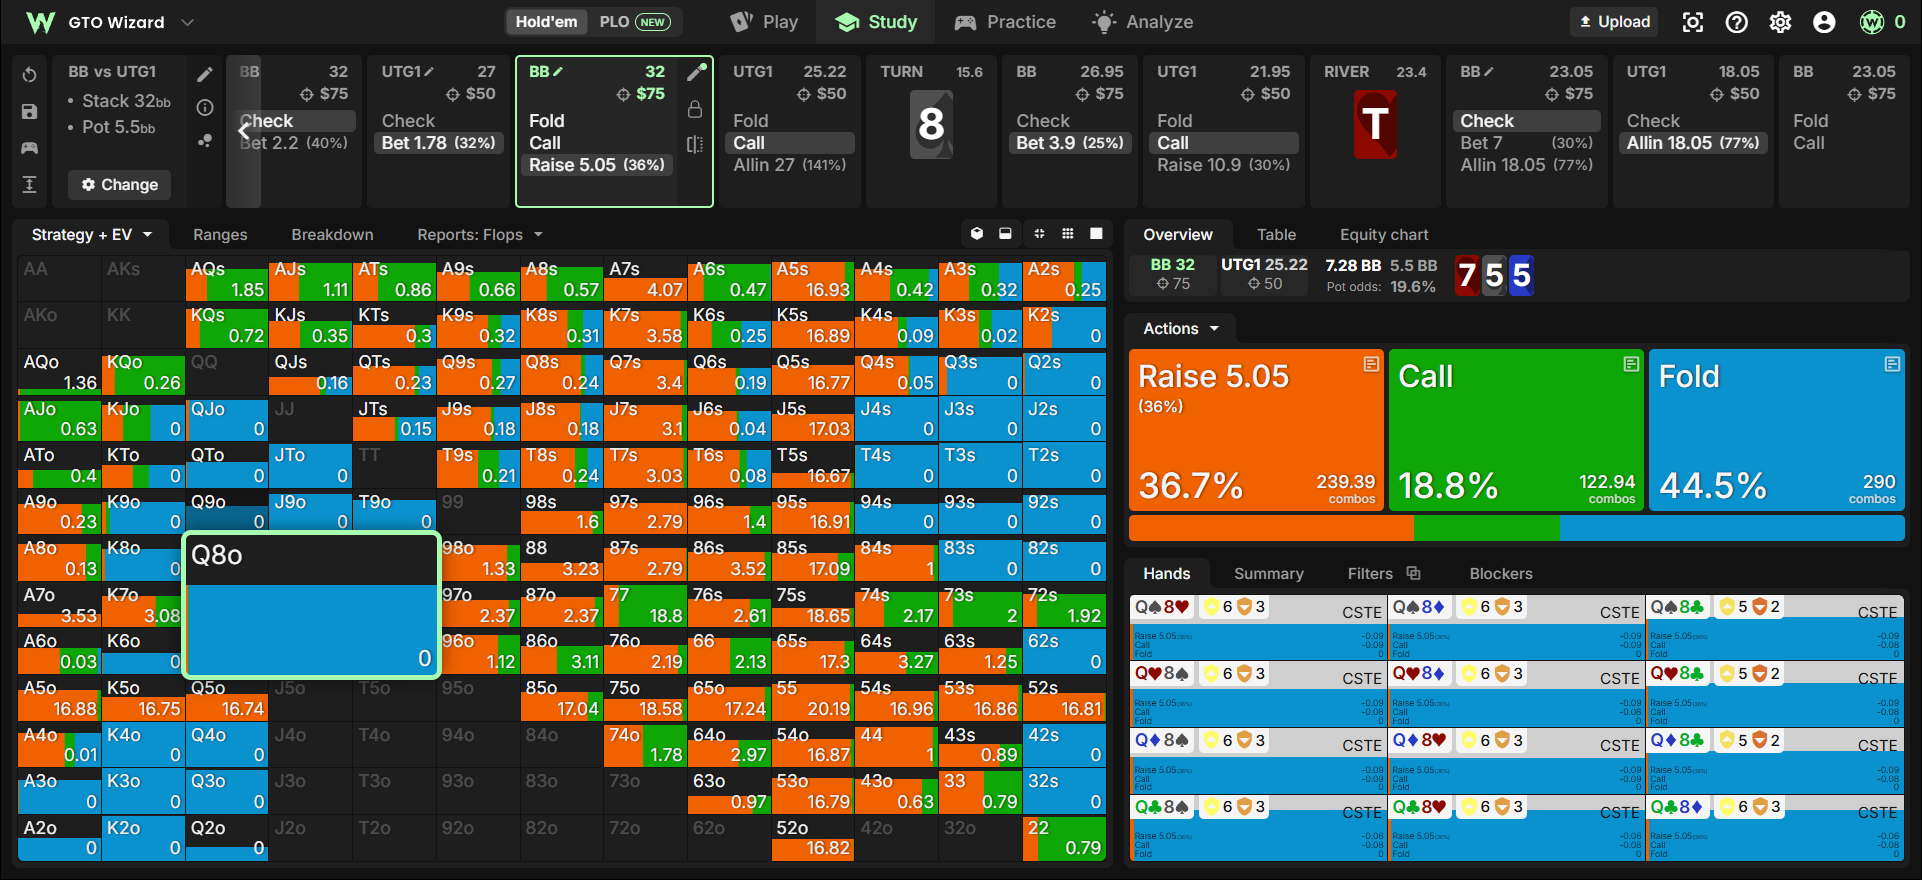Click the GTO Wizard logo icon
Viewport: 1922px width, 880px height.
(40, 22)
